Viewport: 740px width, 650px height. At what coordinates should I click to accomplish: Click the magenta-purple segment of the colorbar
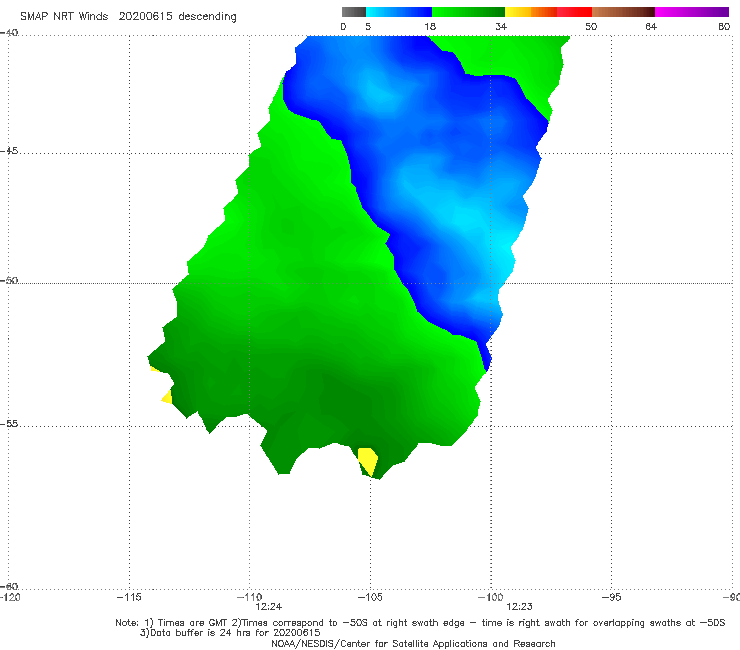tap(691, 12)
